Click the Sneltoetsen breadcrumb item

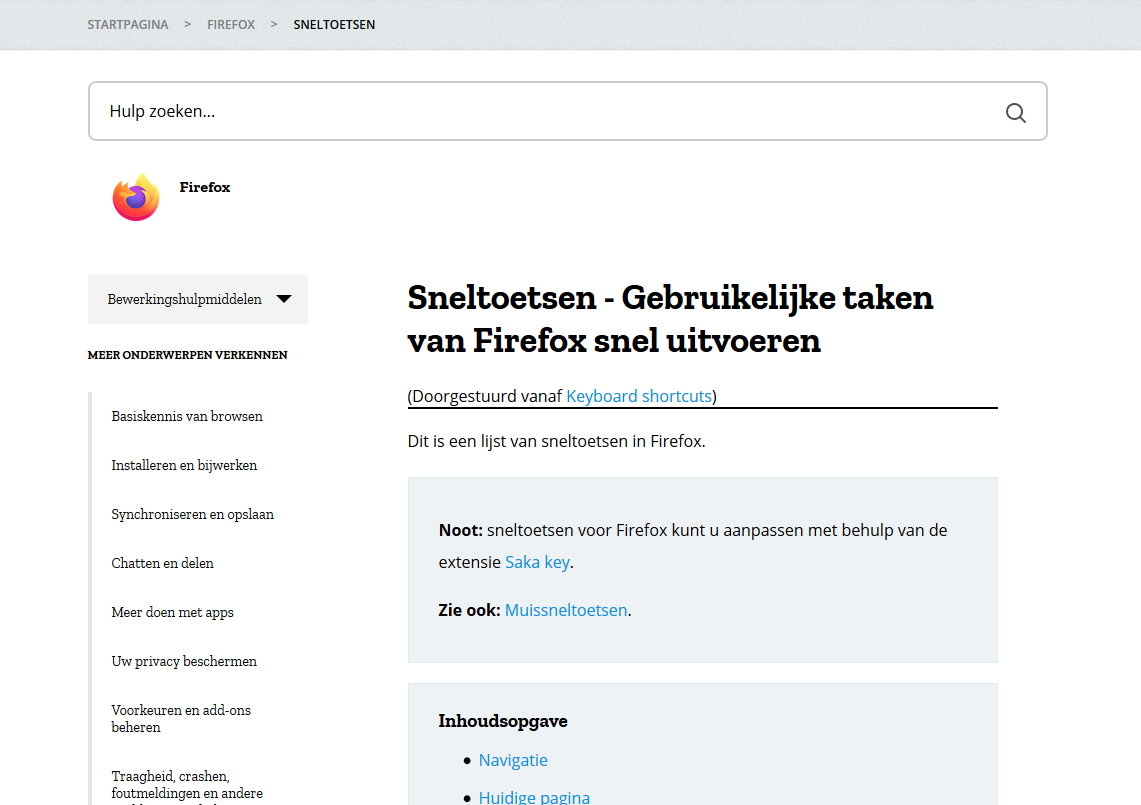click(x=334, y=25)
